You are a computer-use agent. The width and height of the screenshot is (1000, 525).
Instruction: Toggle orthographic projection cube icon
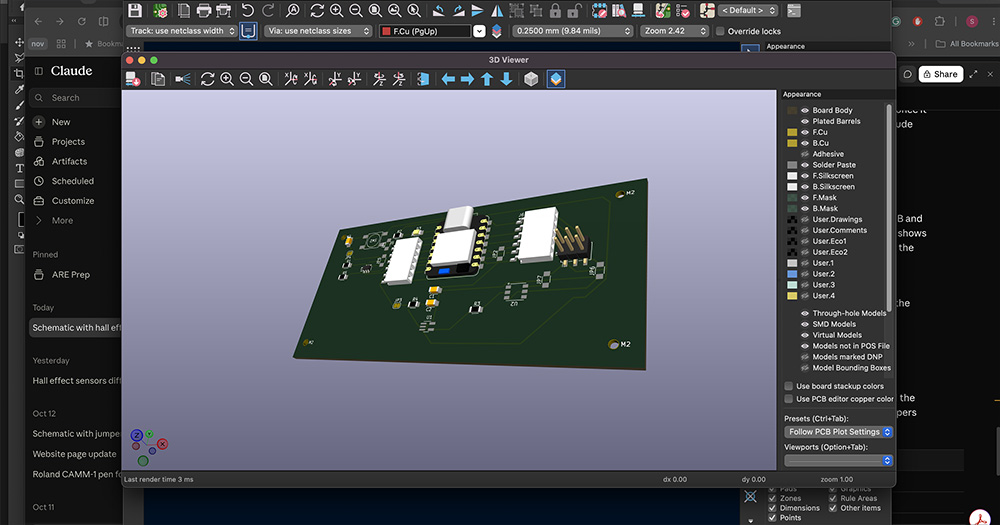click(531, 79)
